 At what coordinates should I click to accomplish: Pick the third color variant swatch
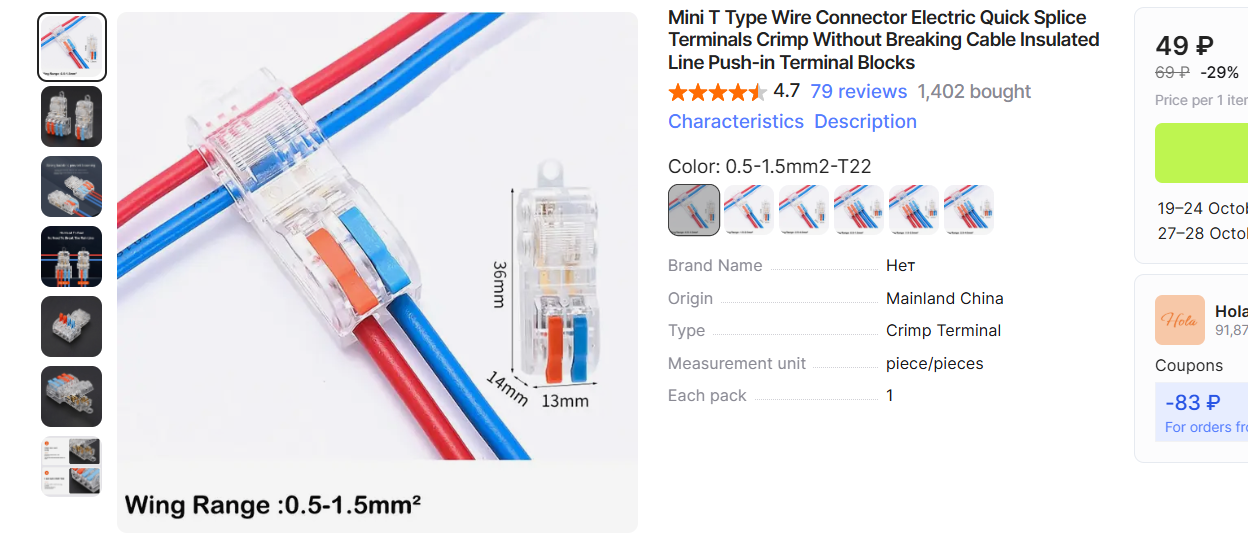[x=804, y=210]
